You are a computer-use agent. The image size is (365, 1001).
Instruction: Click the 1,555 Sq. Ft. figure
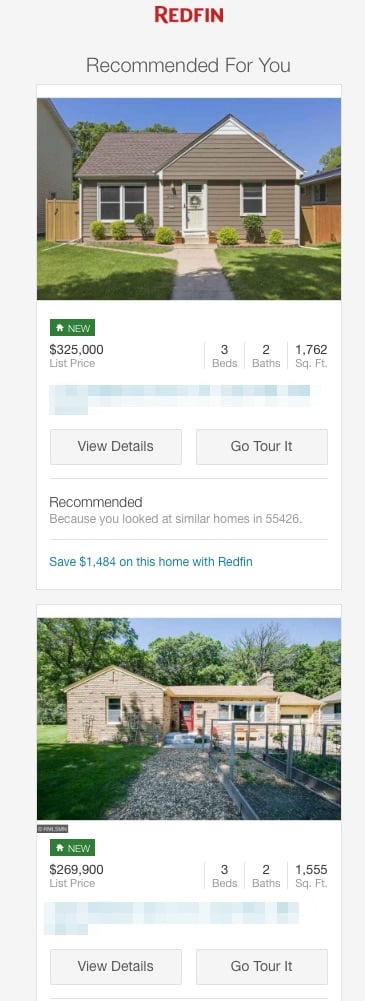[x=311, y=875]
